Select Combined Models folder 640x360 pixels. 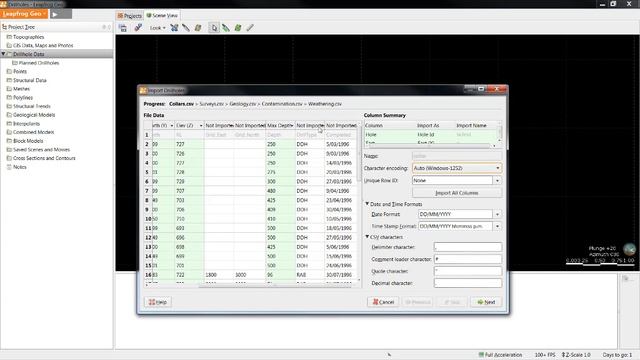33,132
